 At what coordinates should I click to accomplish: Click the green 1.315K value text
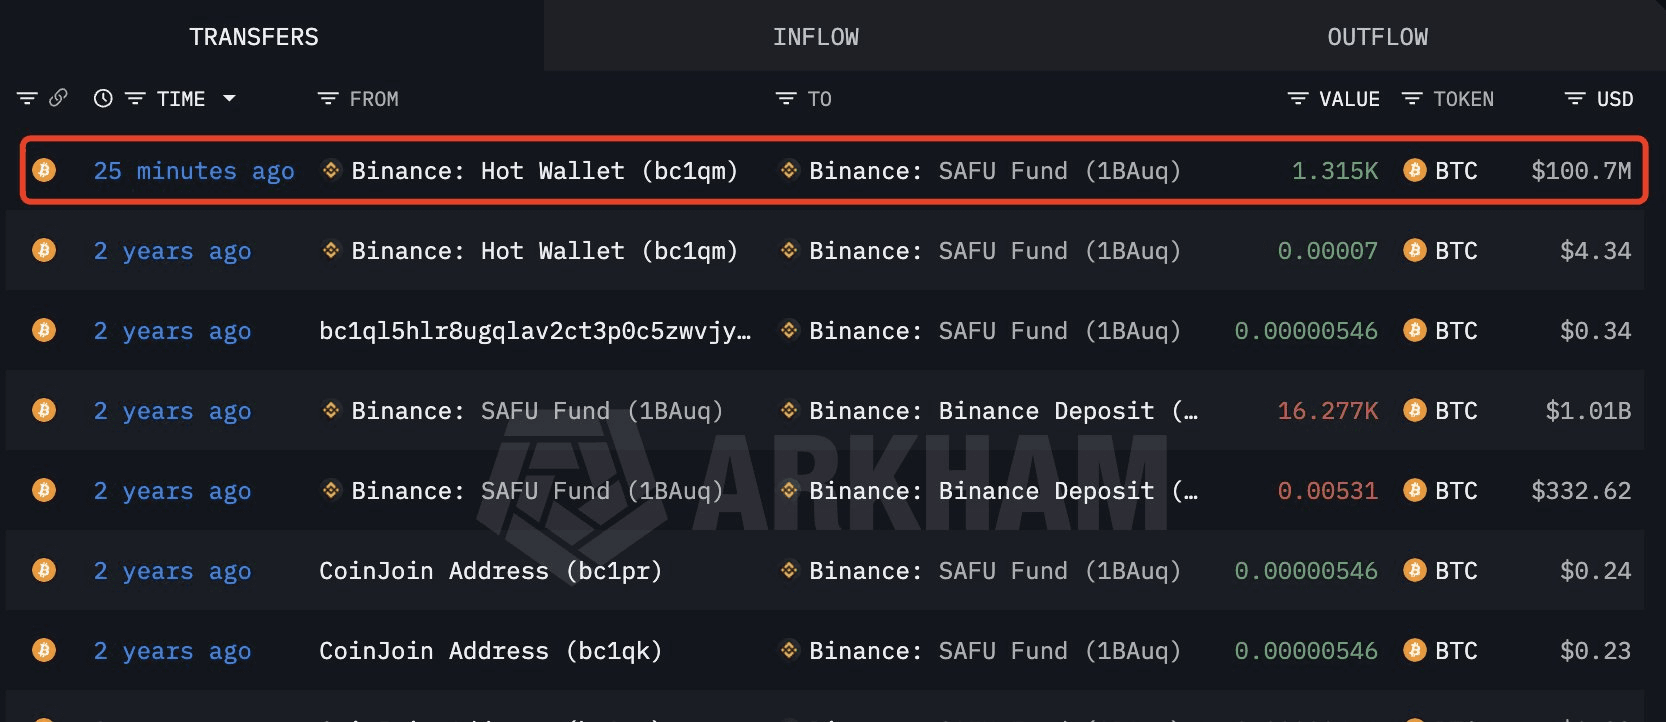(x=1335, y=170)
